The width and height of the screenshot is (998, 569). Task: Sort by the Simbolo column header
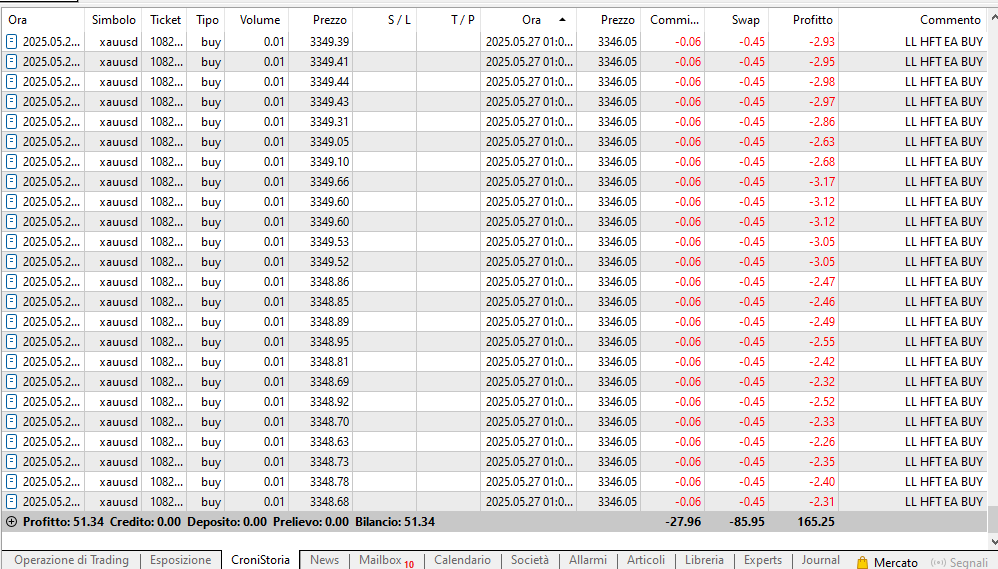[113, 20]
